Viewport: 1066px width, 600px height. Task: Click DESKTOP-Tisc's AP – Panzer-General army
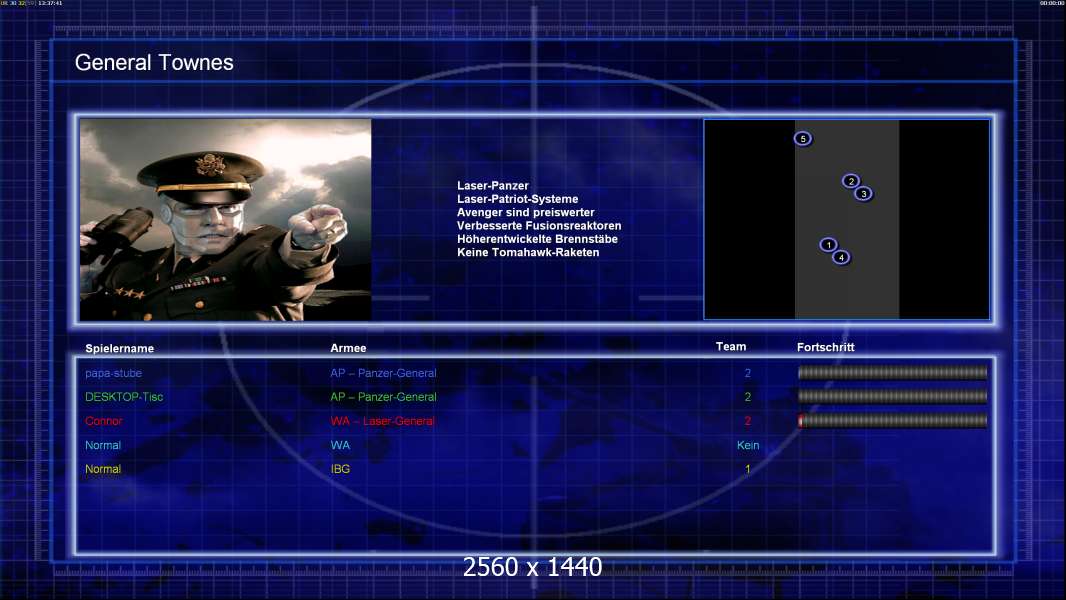[383, 397]
